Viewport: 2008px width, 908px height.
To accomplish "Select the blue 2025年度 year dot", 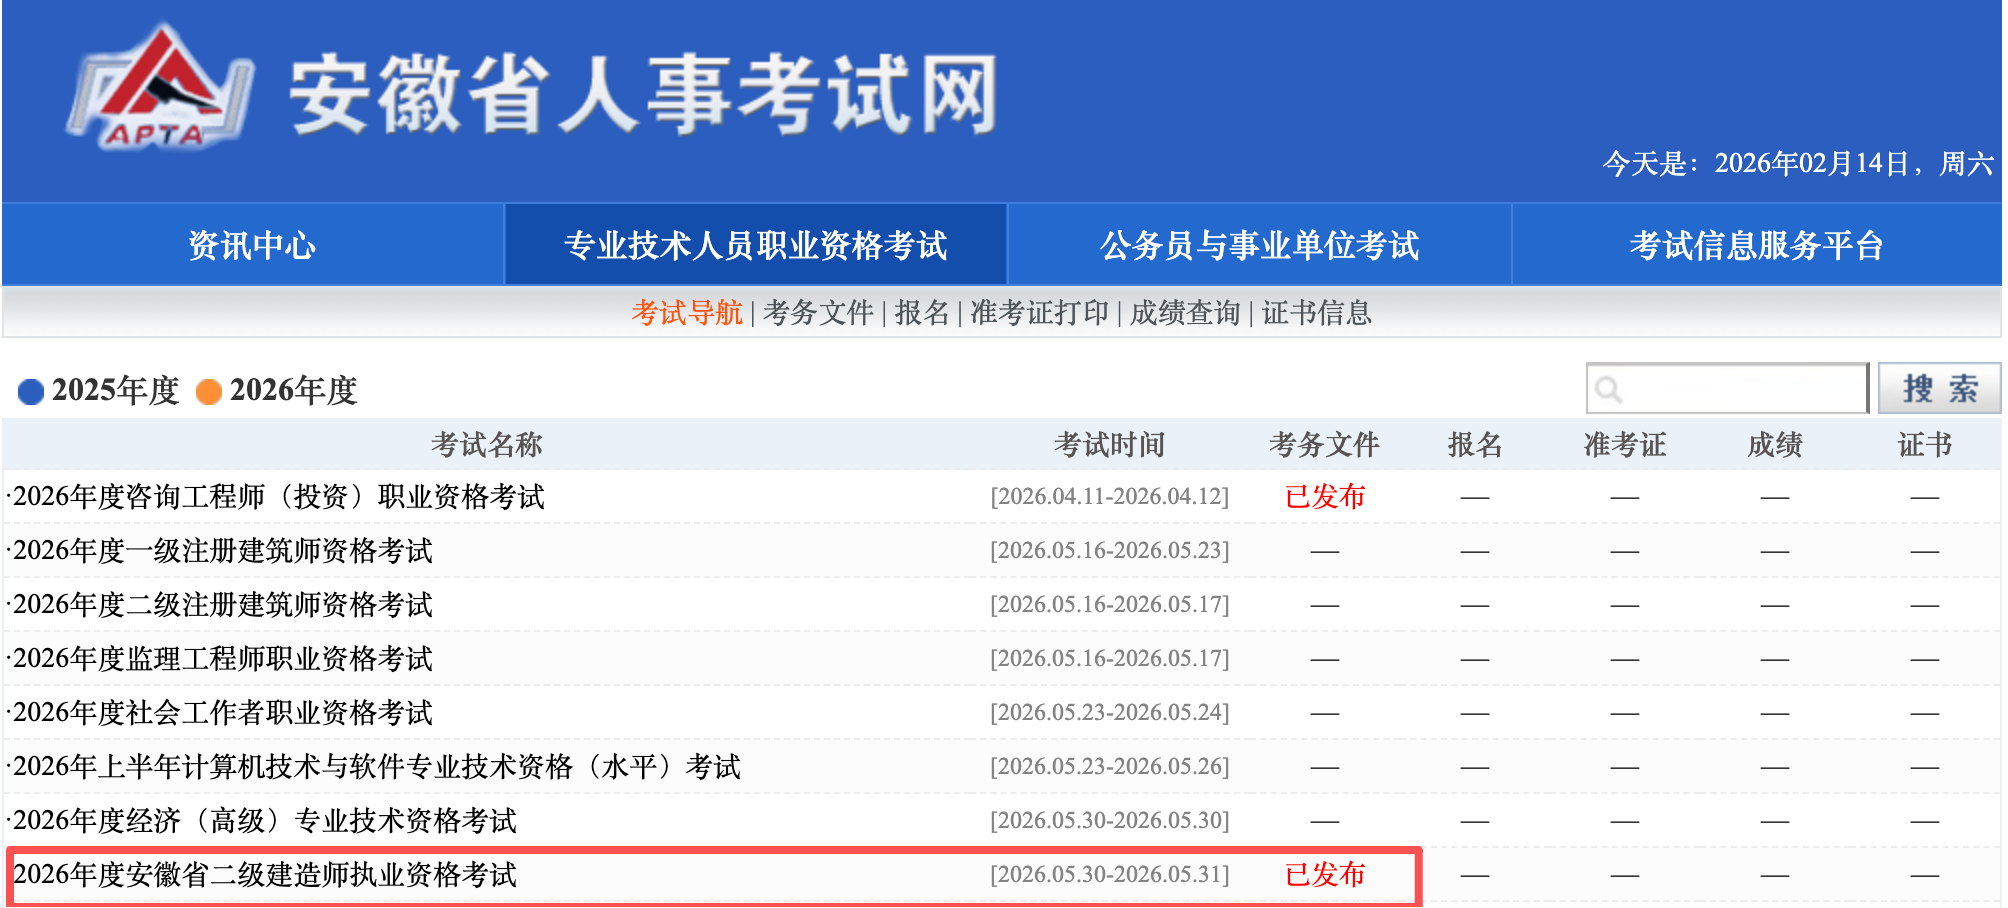I will [x=31, y=391].
